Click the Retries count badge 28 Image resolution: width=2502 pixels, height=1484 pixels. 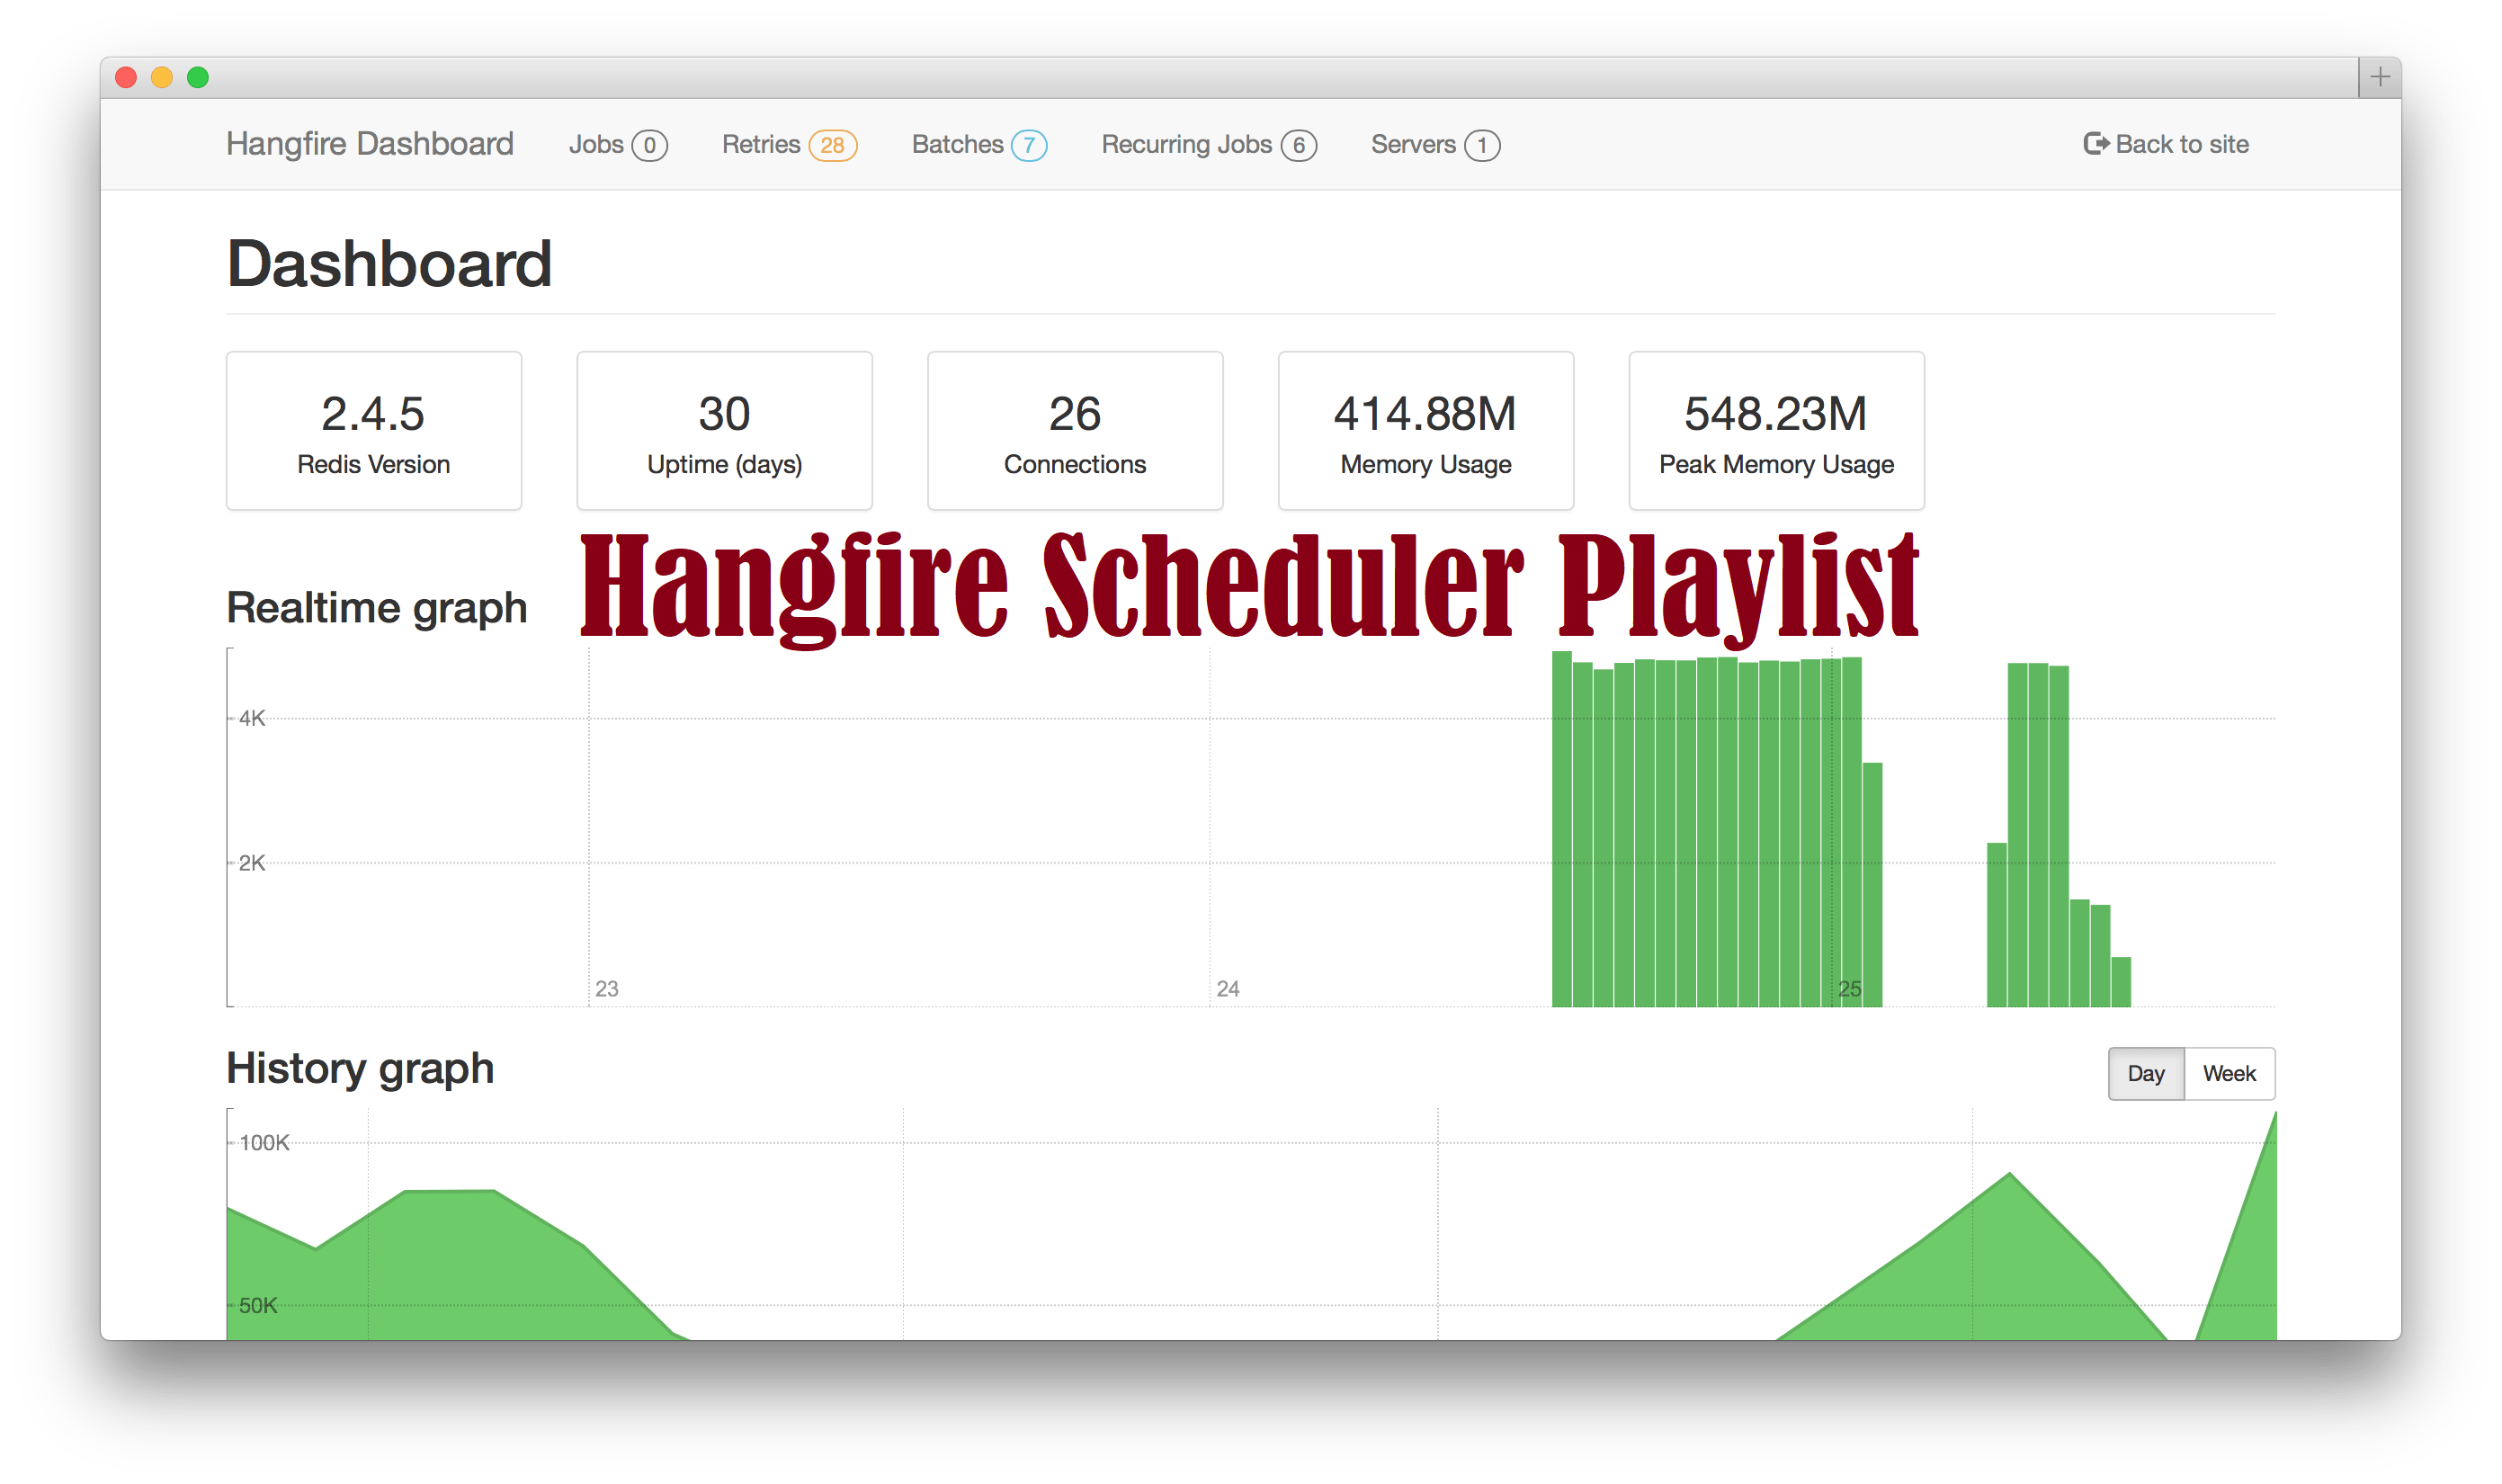(832, 146)
